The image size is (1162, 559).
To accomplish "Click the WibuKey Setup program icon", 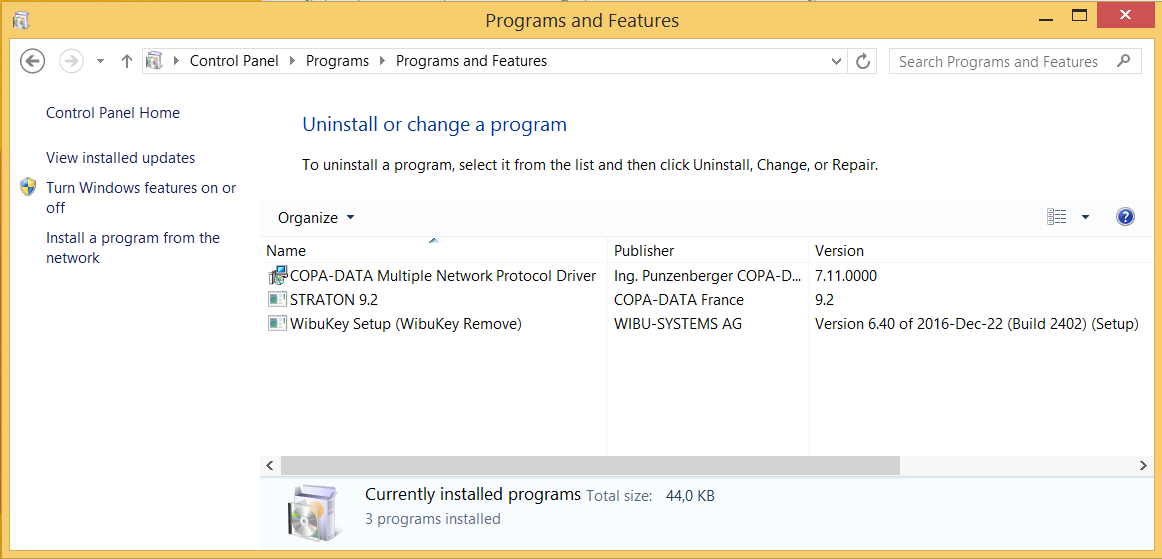I will click(277, 323).
